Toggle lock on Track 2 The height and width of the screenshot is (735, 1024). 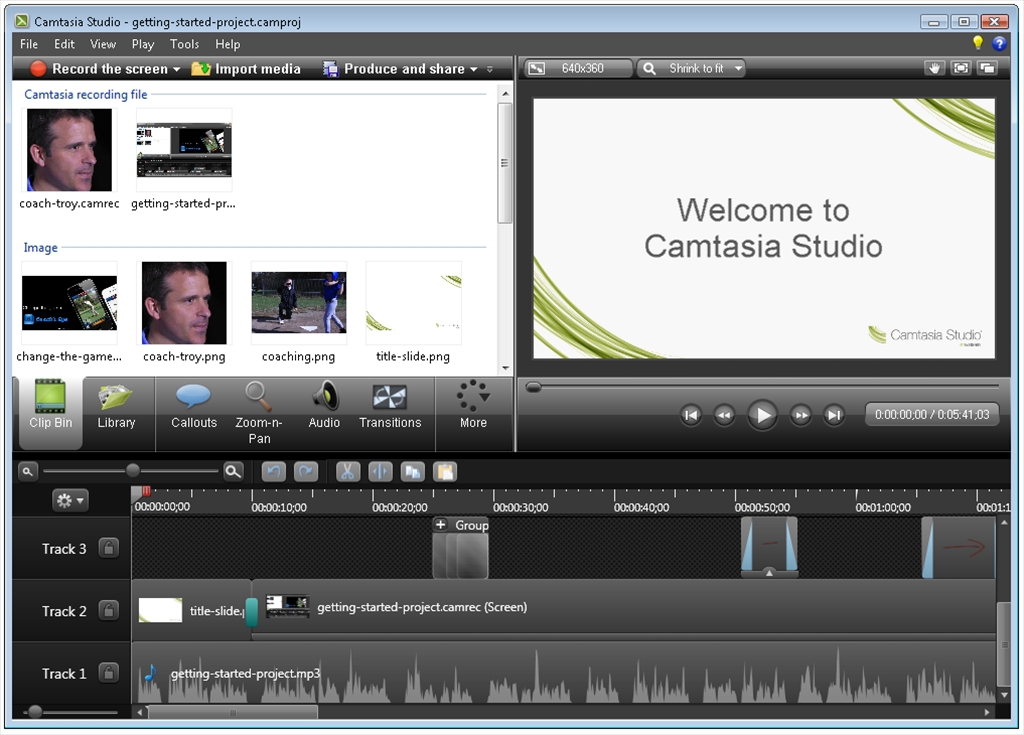pos(107,611)
